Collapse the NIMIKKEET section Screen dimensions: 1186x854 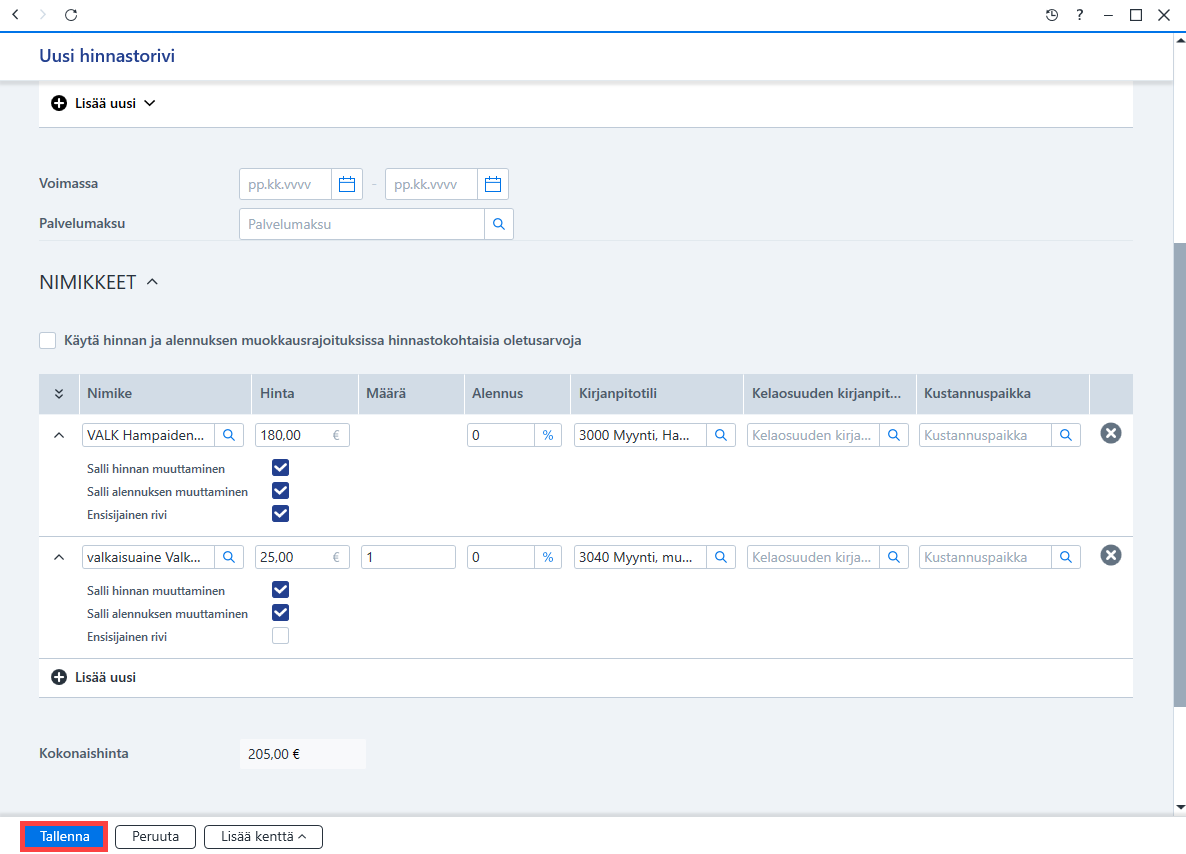[x=152, y=281]
